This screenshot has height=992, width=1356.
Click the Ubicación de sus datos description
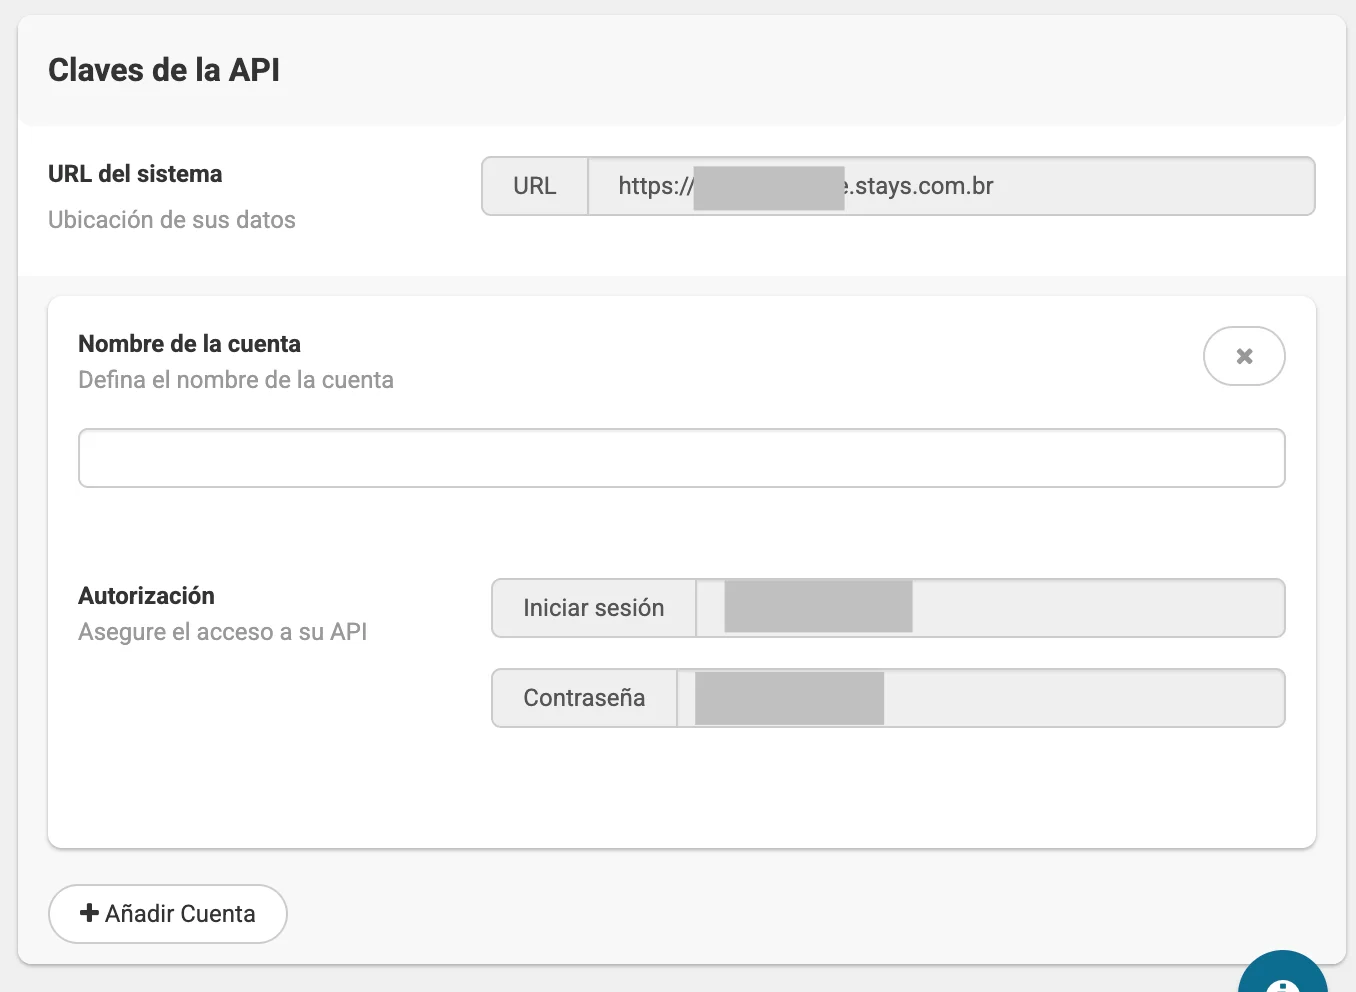coord(172,220)
